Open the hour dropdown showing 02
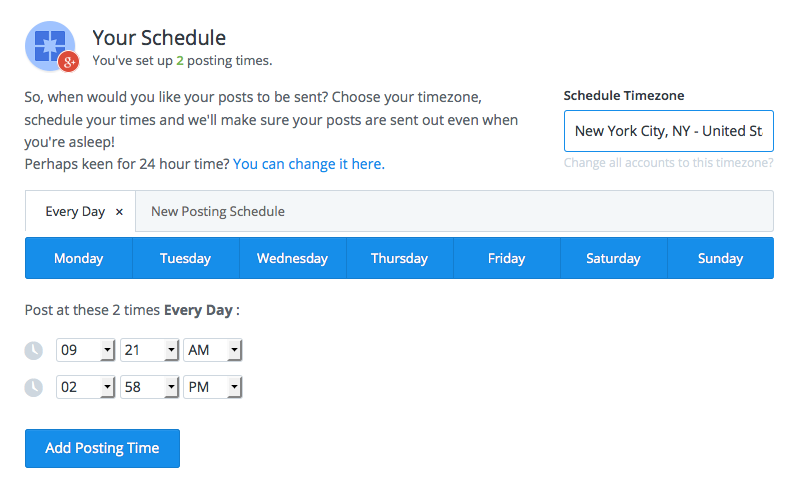Viewport: 789px width, 483px height. coord(86,387)
